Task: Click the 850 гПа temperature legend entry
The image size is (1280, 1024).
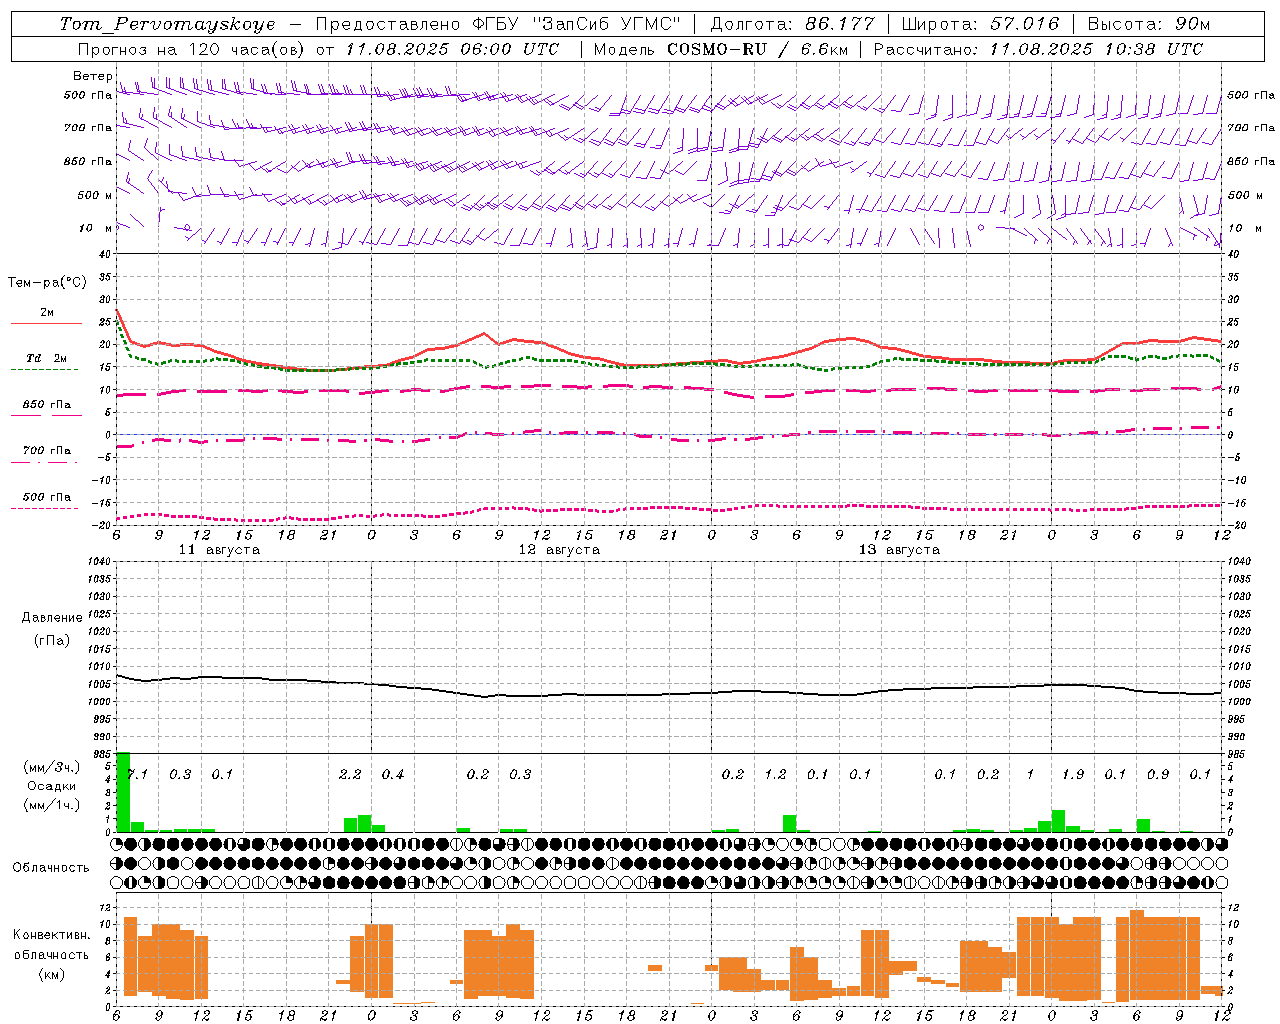Action: coord(47,405)
